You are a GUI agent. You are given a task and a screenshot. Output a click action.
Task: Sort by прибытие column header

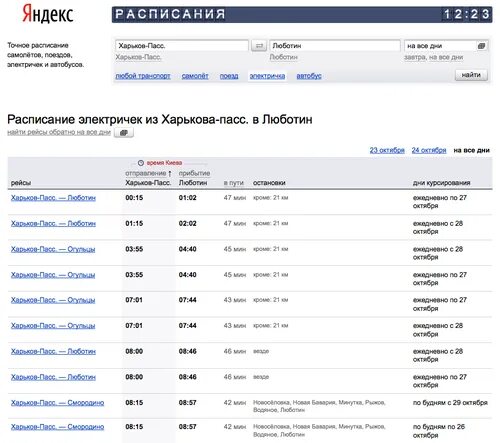(x=194, y=173)
